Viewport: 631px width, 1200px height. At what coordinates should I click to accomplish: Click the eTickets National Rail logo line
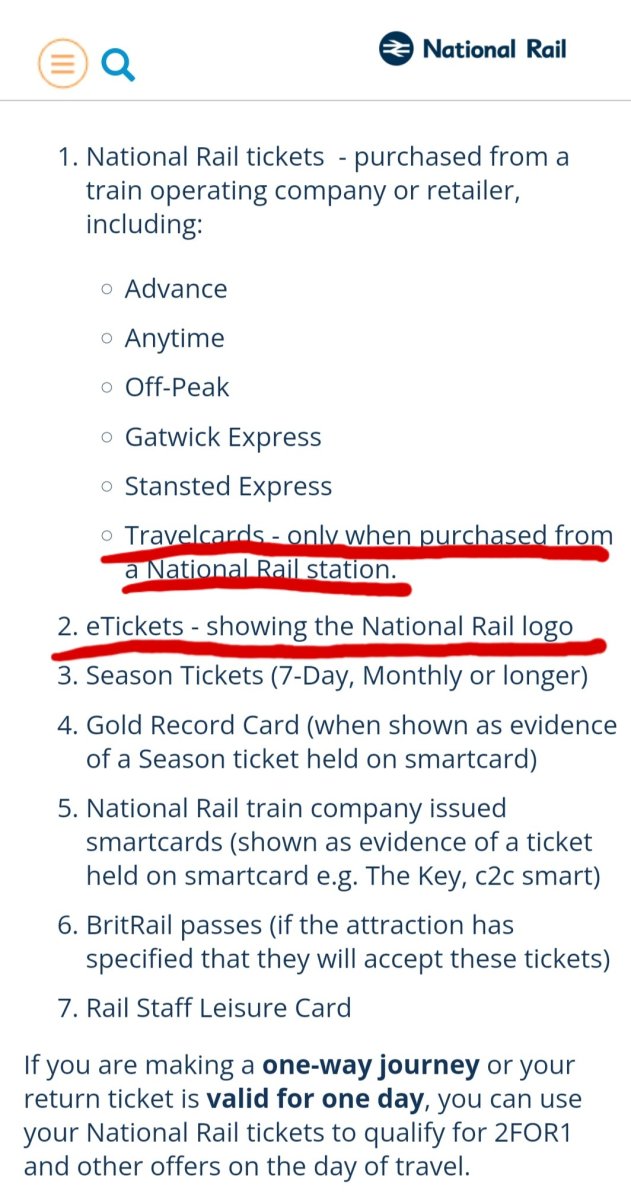click(x=329, y=627)
